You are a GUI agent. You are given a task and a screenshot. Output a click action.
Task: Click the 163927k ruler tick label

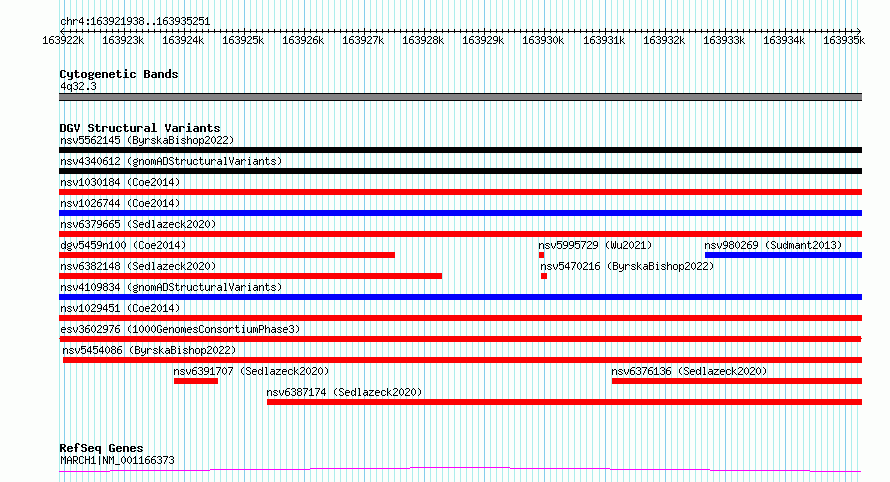pyautogui.click(x=363, y=41)
